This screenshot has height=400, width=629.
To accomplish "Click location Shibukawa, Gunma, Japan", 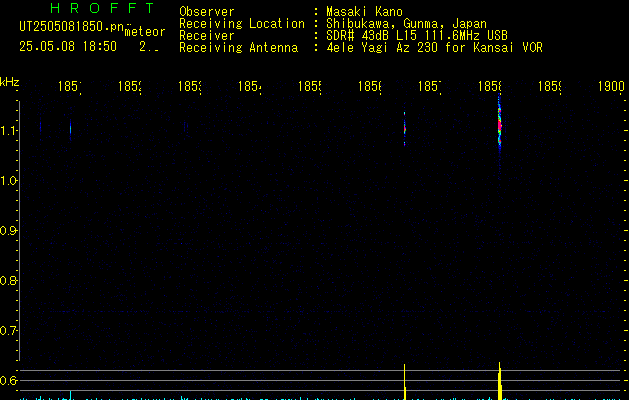I will 406,24.
